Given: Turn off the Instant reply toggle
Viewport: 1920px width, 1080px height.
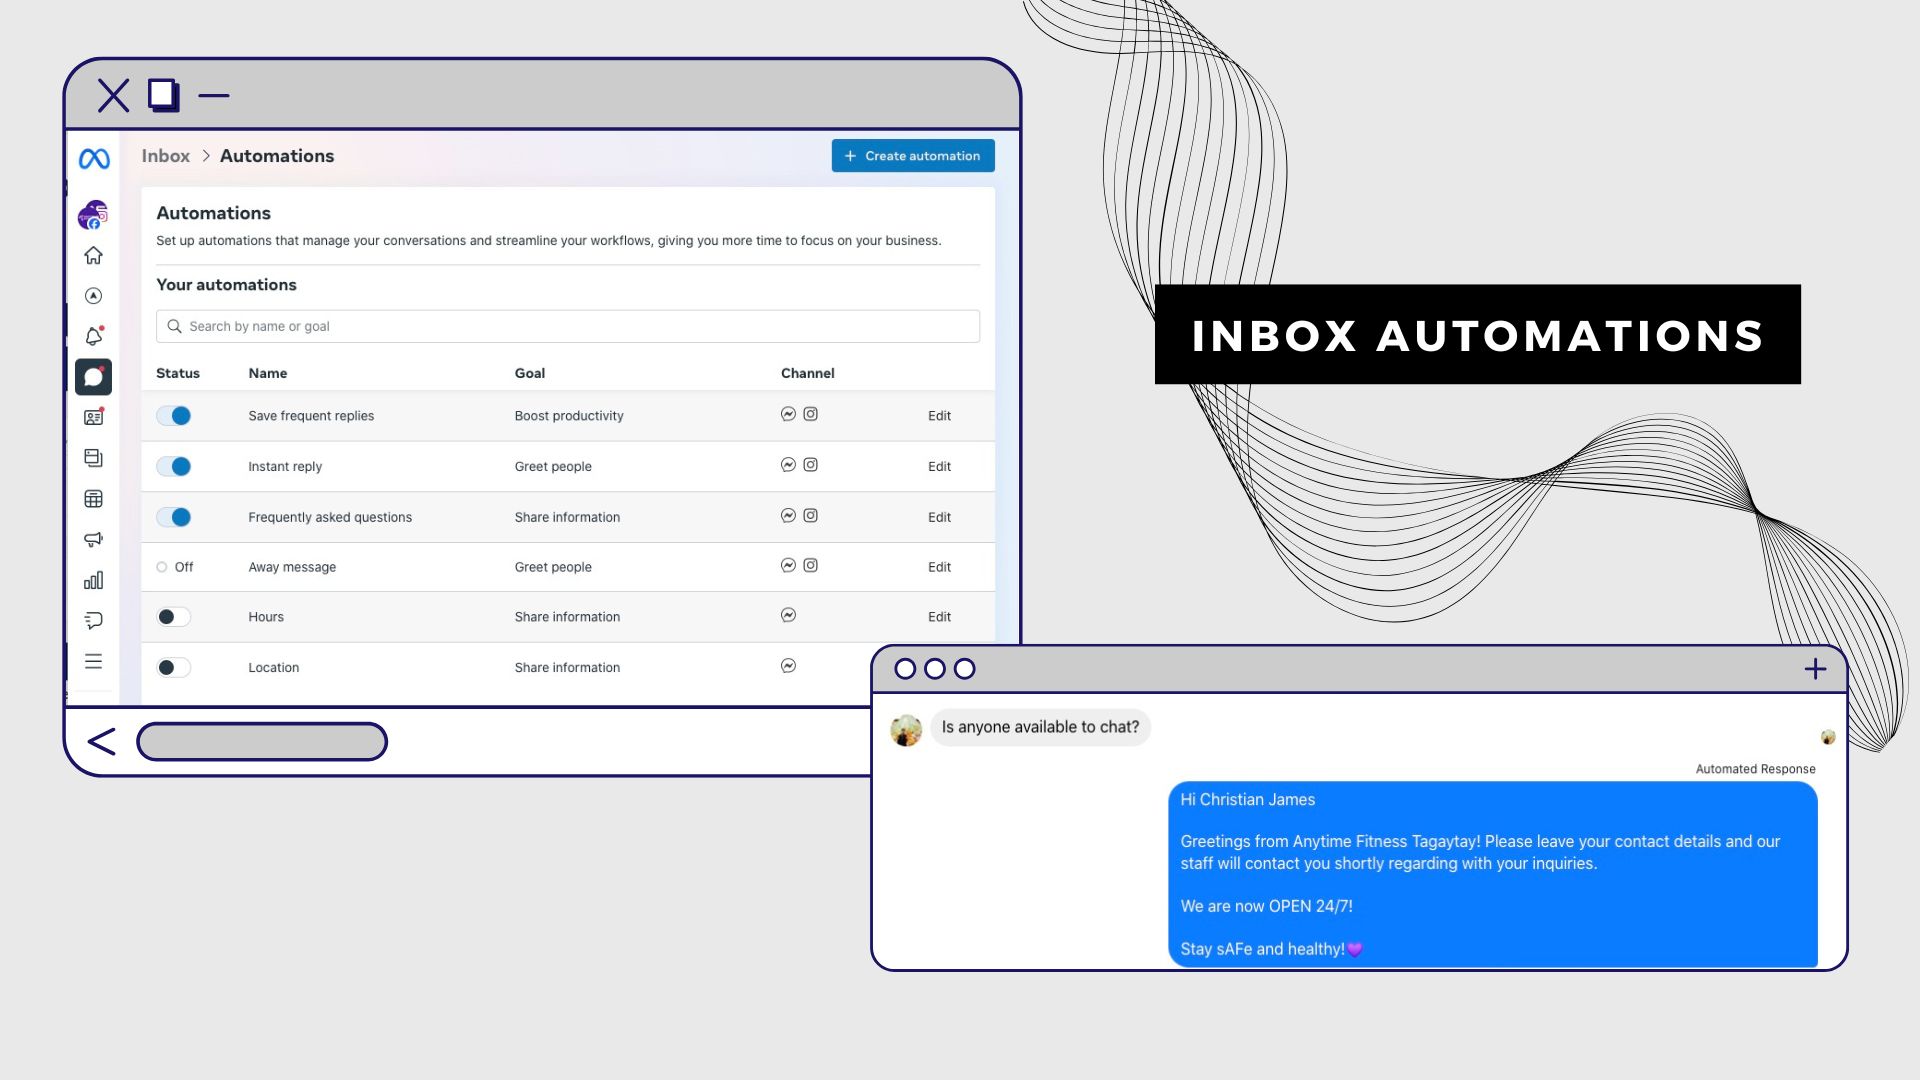Looking at the screenshot, I should (x=174, y=466).
